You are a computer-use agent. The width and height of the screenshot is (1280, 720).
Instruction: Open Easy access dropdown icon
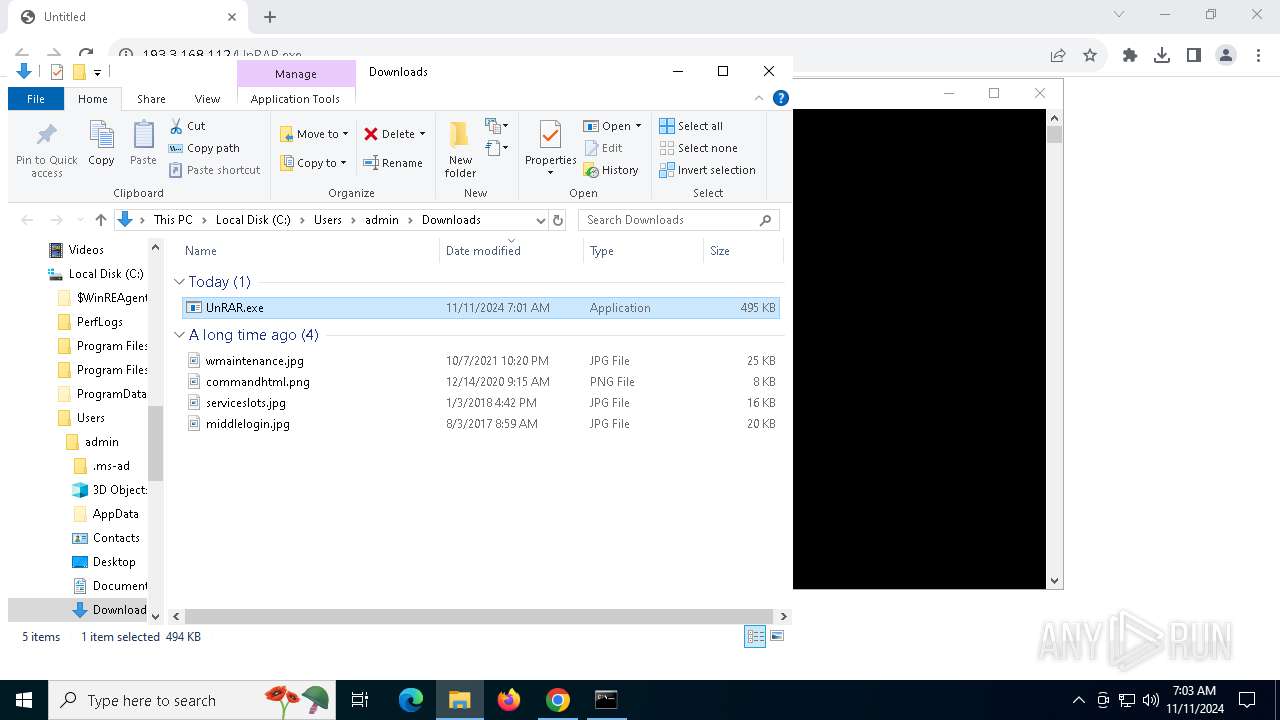tap(497, 148)
